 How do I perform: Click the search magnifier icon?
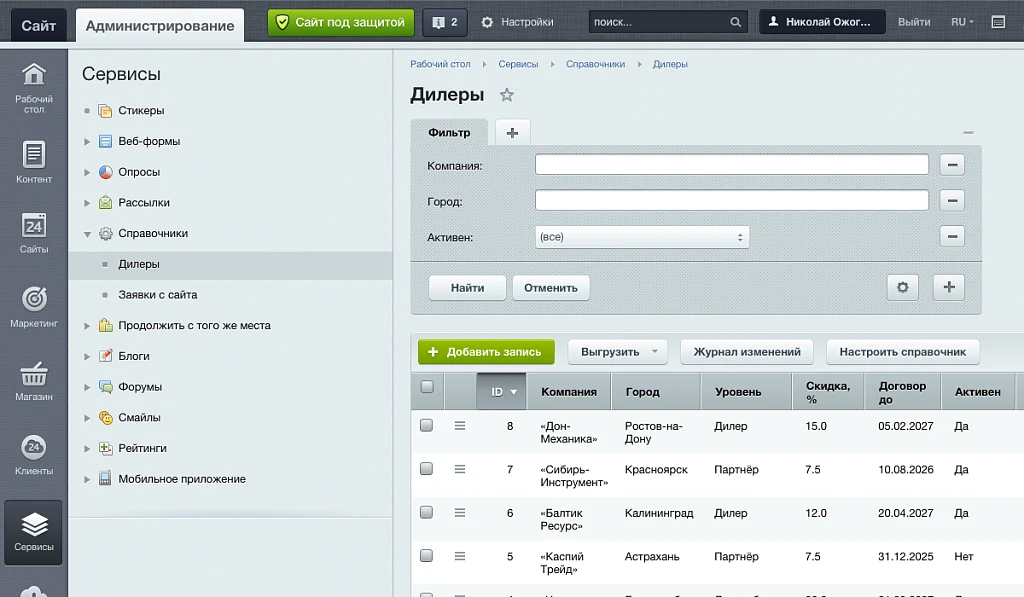pos(735,22)
